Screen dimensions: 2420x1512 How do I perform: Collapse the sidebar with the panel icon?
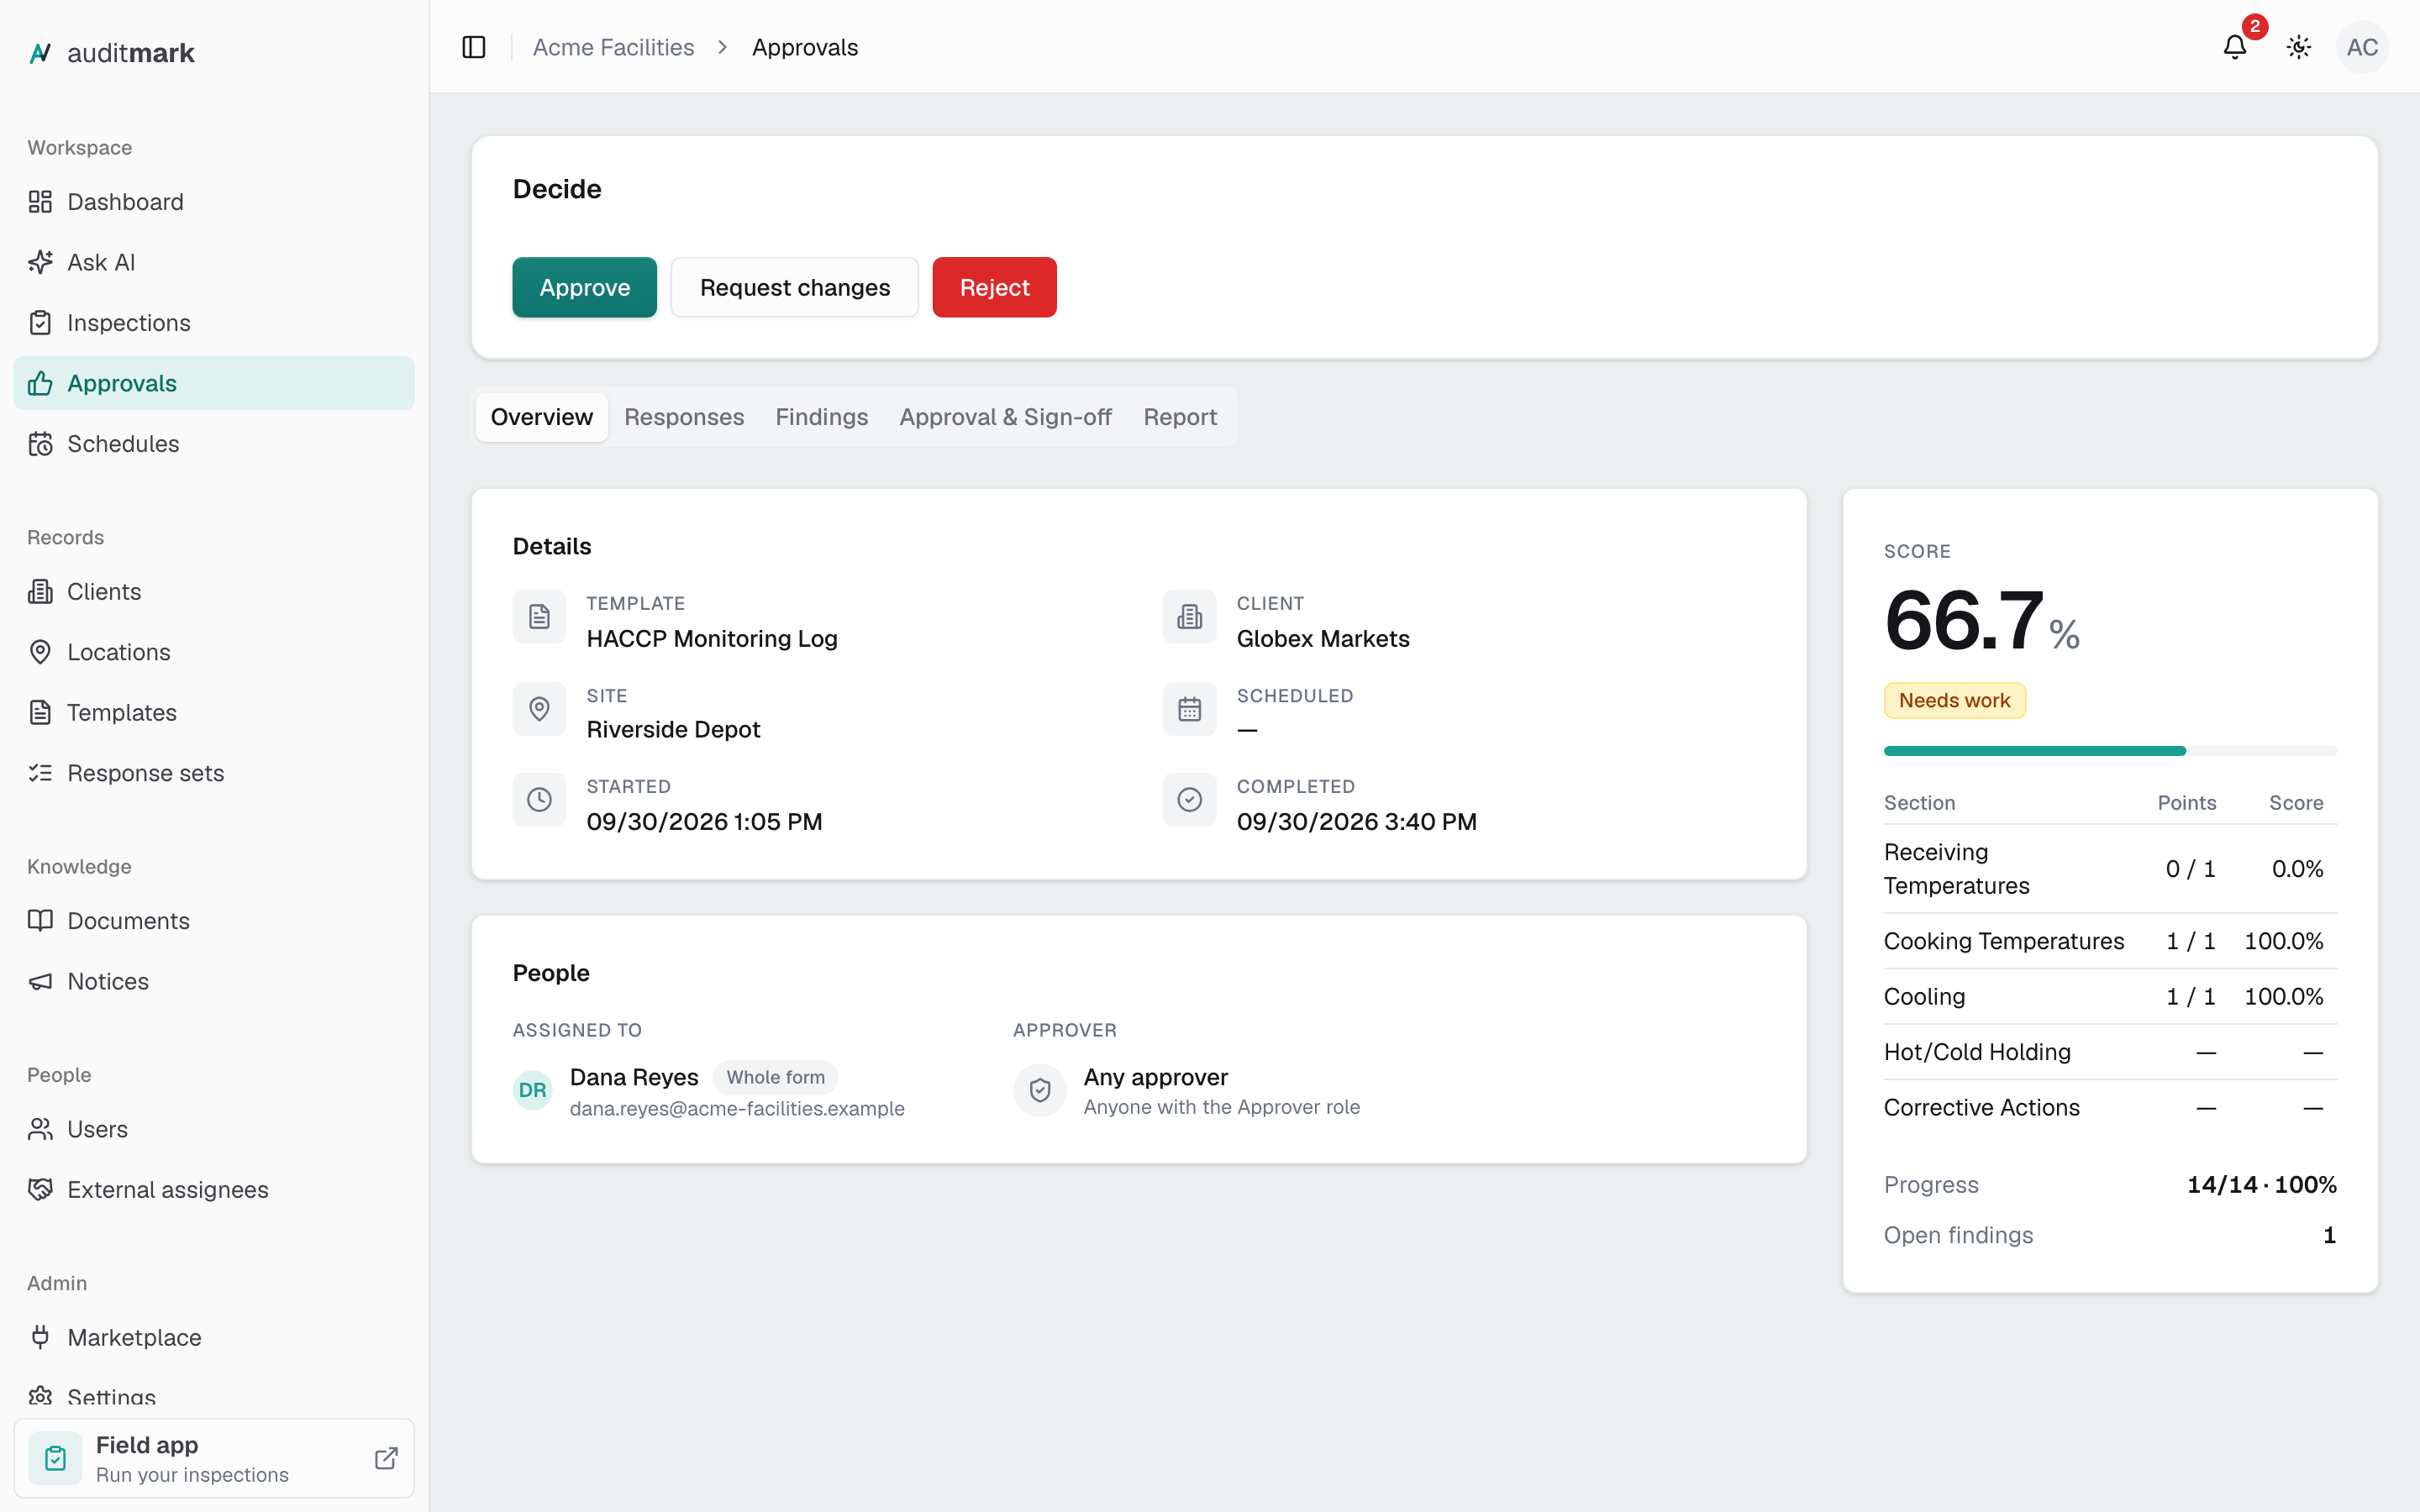[x=474, y=47]
